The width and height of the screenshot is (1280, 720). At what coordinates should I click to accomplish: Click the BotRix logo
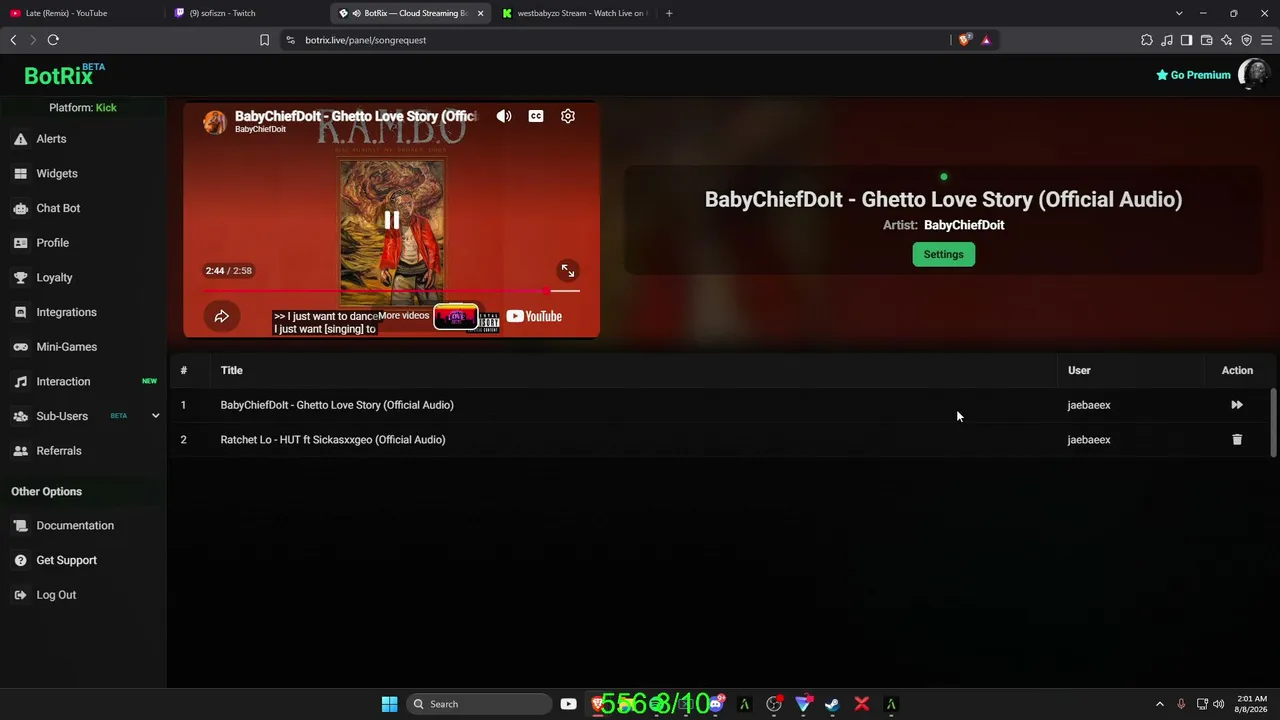tap(64, 75)
